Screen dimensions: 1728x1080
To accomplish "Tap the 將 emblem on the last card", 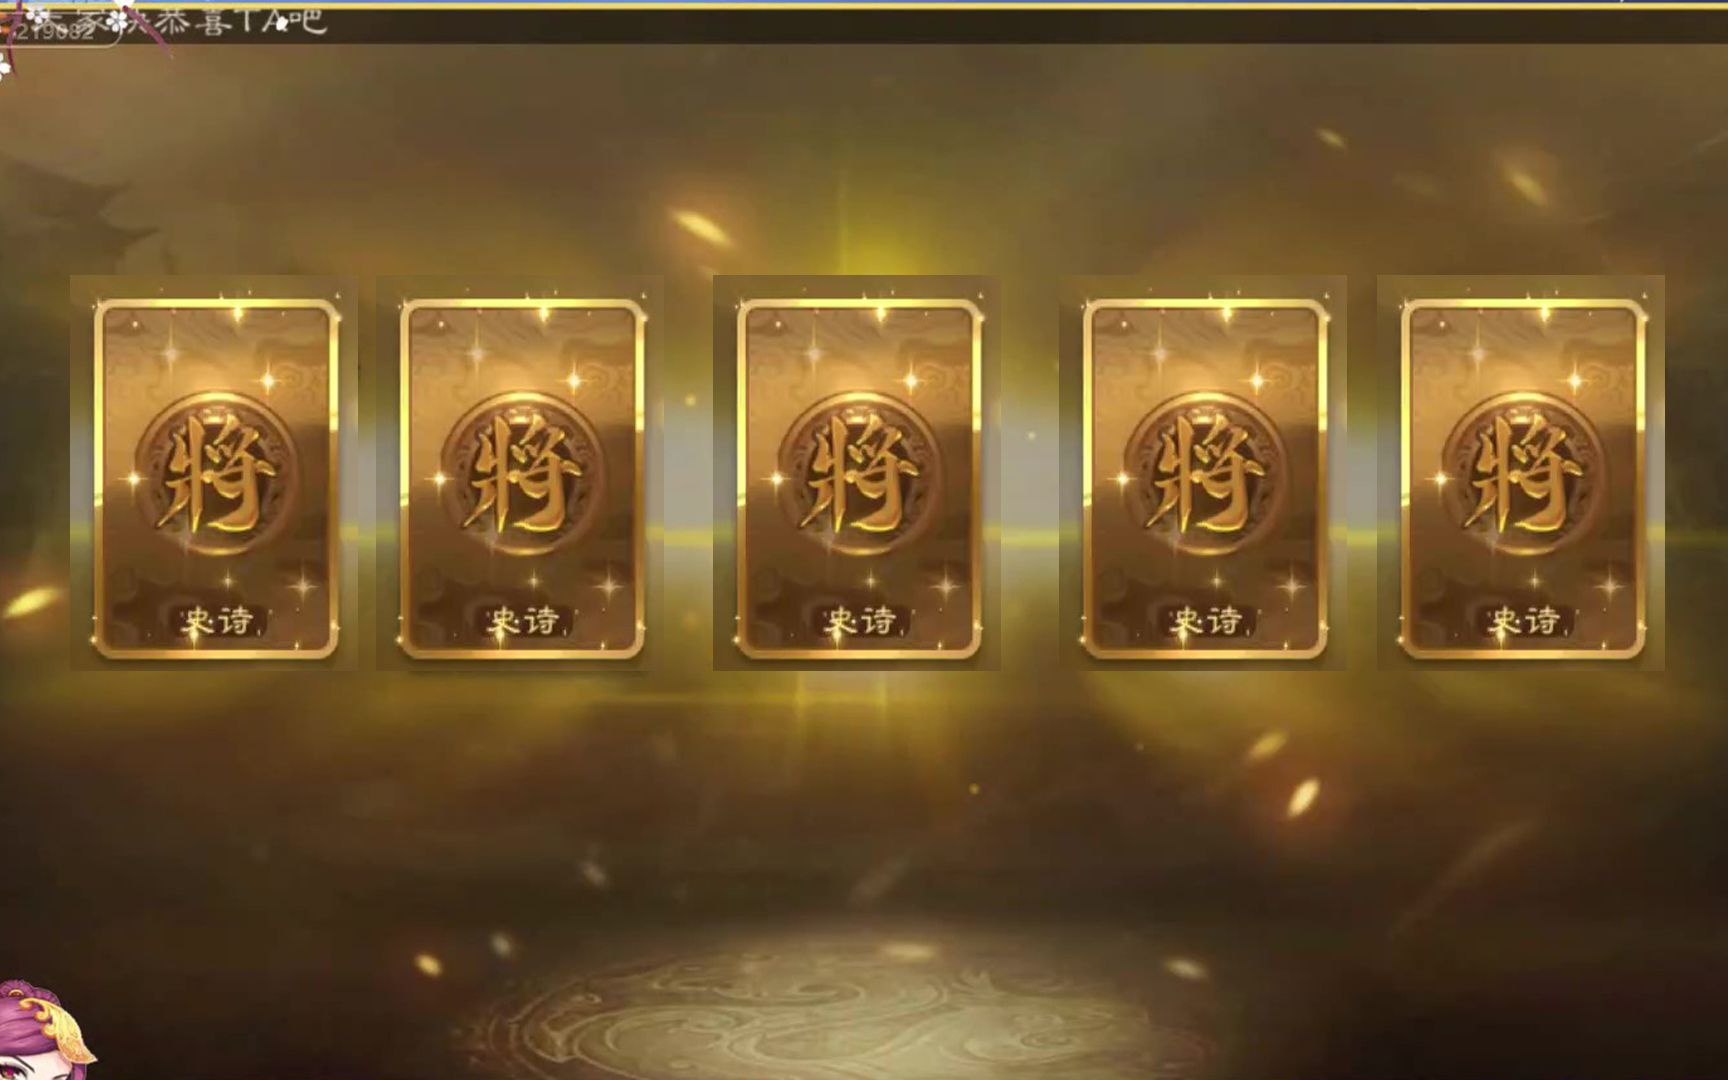I will pyautogui.click(x=1522, y=474).
